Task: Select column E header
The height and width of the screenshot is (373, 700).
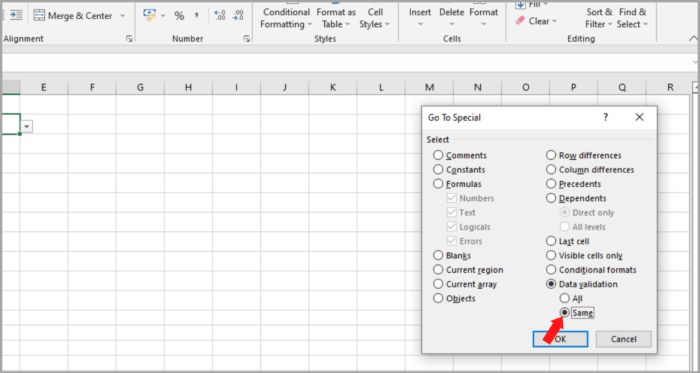Action: (x=44, y=87)
